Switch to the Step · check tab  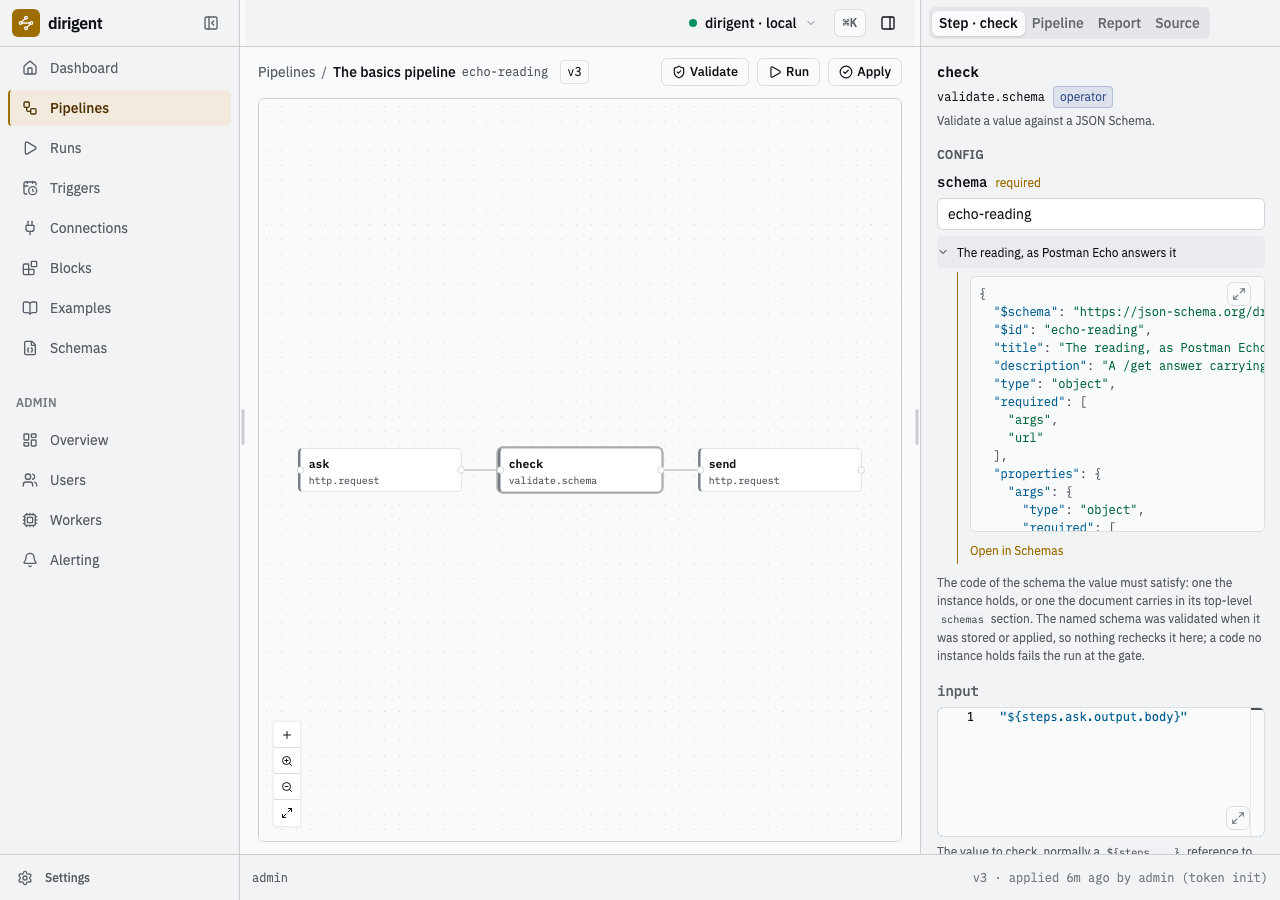pyautogui.click(x=978, y=23)
